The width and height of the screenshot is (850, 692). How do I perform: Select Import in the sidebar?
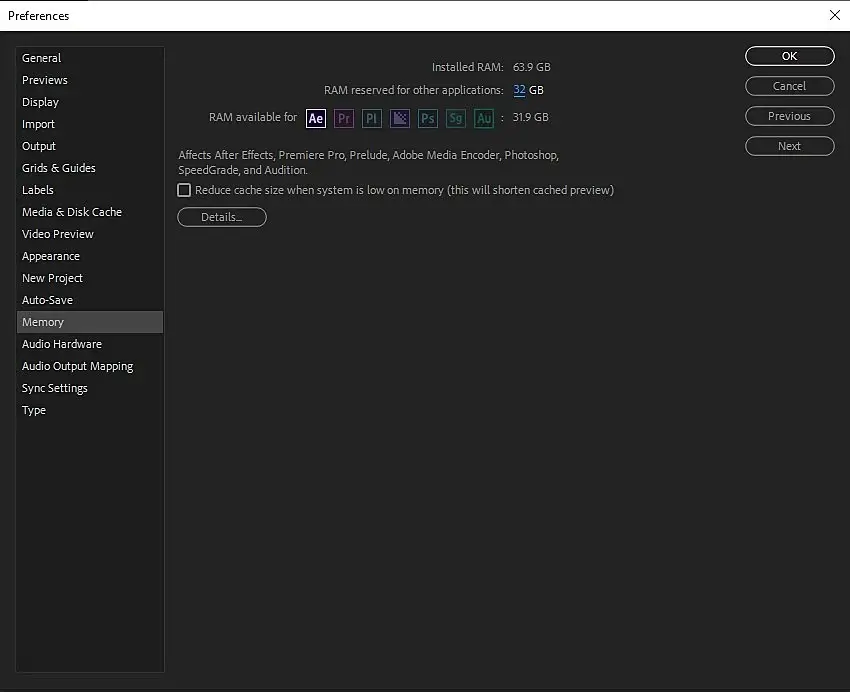[x=90, y=124]
